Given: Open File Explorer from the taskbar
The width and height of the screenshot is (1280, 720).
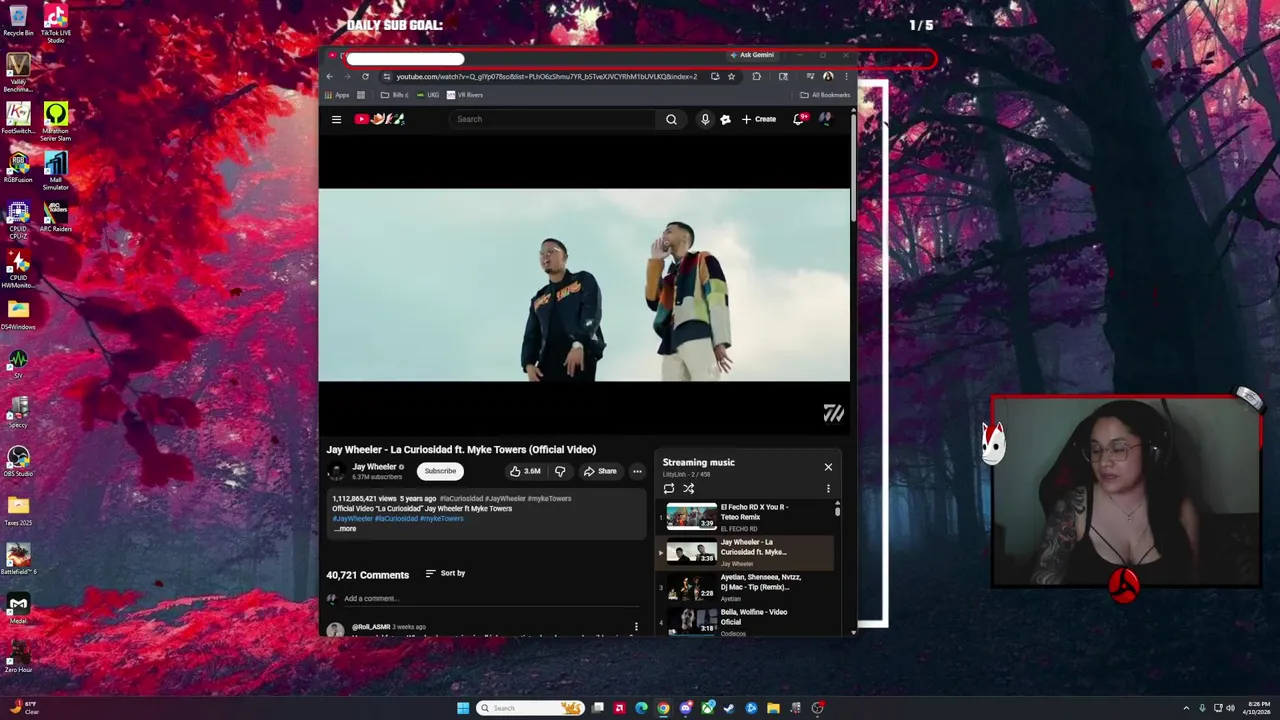Looking at the screenshot, I should [773, 708].
